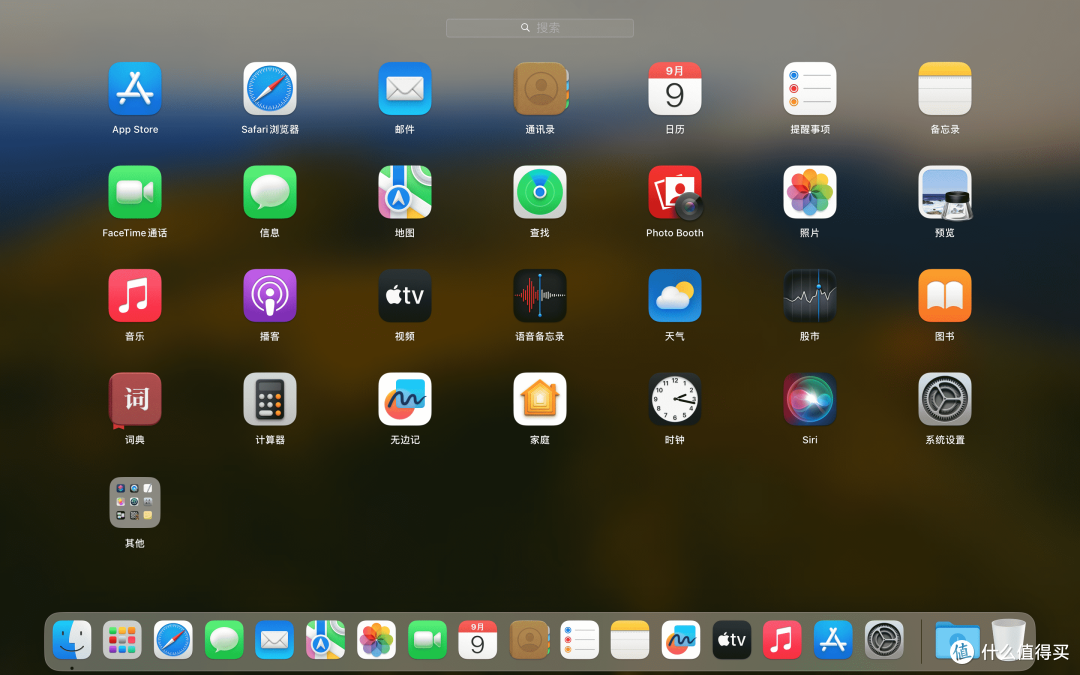Open Calendar from the Dock
The image size is (1080, 675).
(477, 640)
